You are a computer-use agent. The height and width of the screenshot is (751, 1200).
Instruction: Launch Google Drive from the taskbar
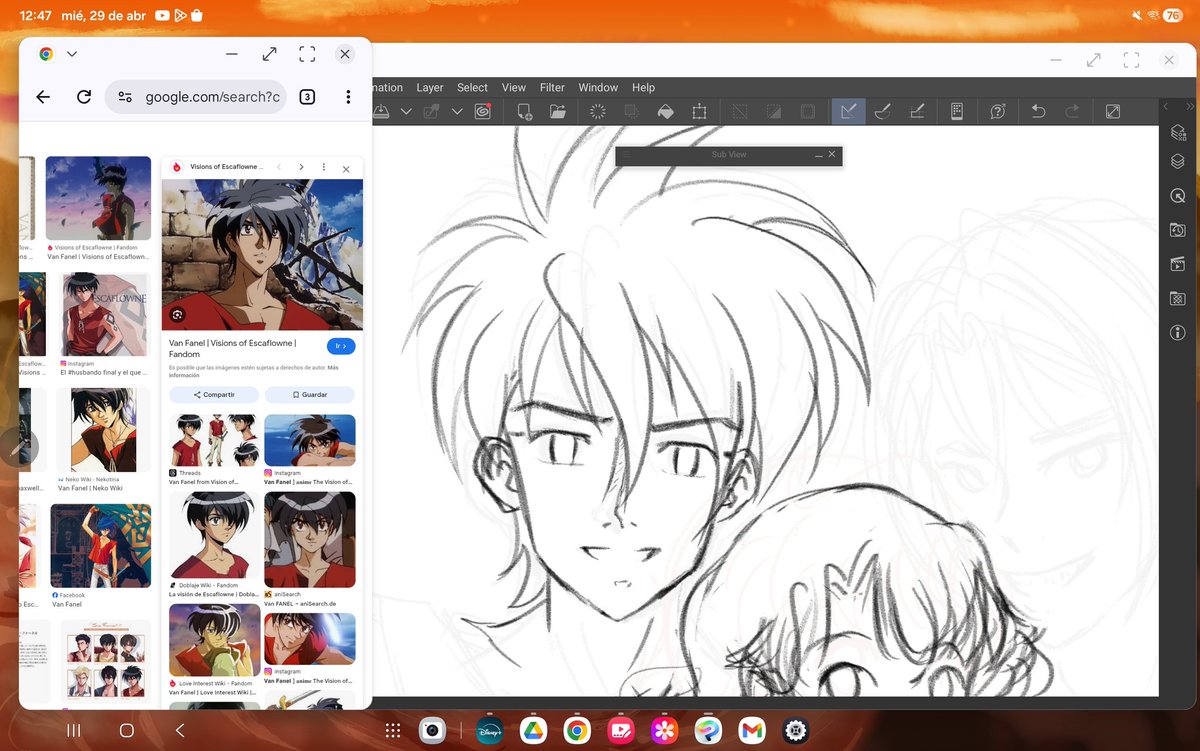click(x=533, y=731)
